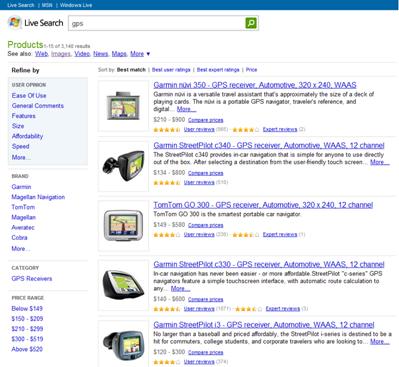Compare prices for TomTom GO 300
399x367 pixels.
[x=206, y=225]
